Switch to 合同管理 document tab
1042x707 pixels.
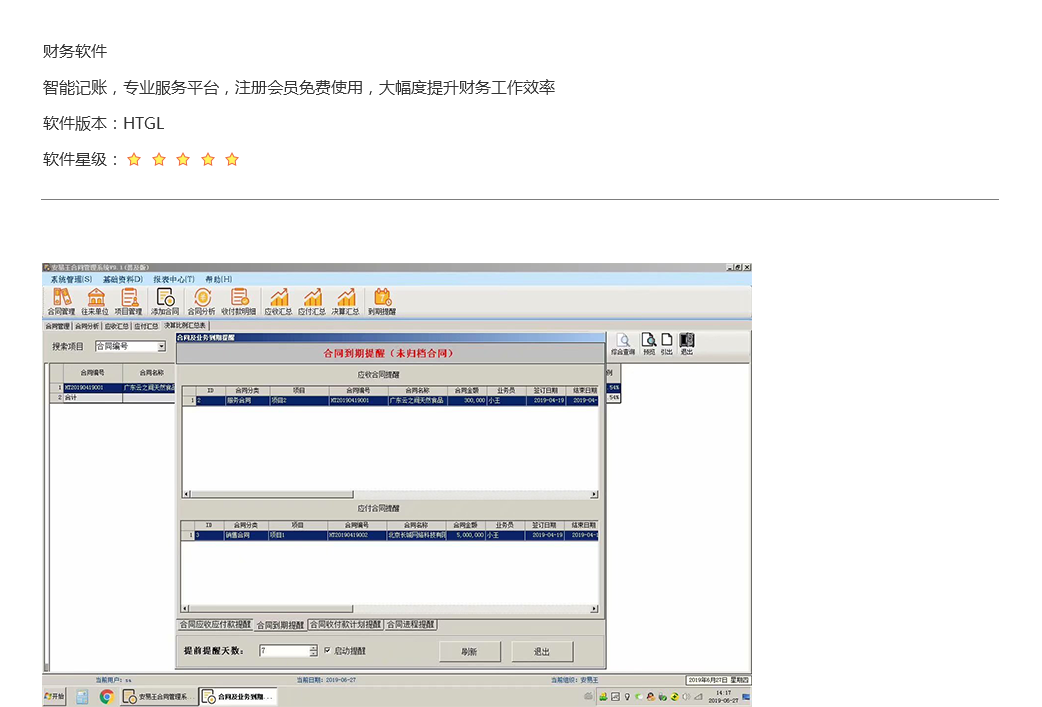click(x=57, y=326)
